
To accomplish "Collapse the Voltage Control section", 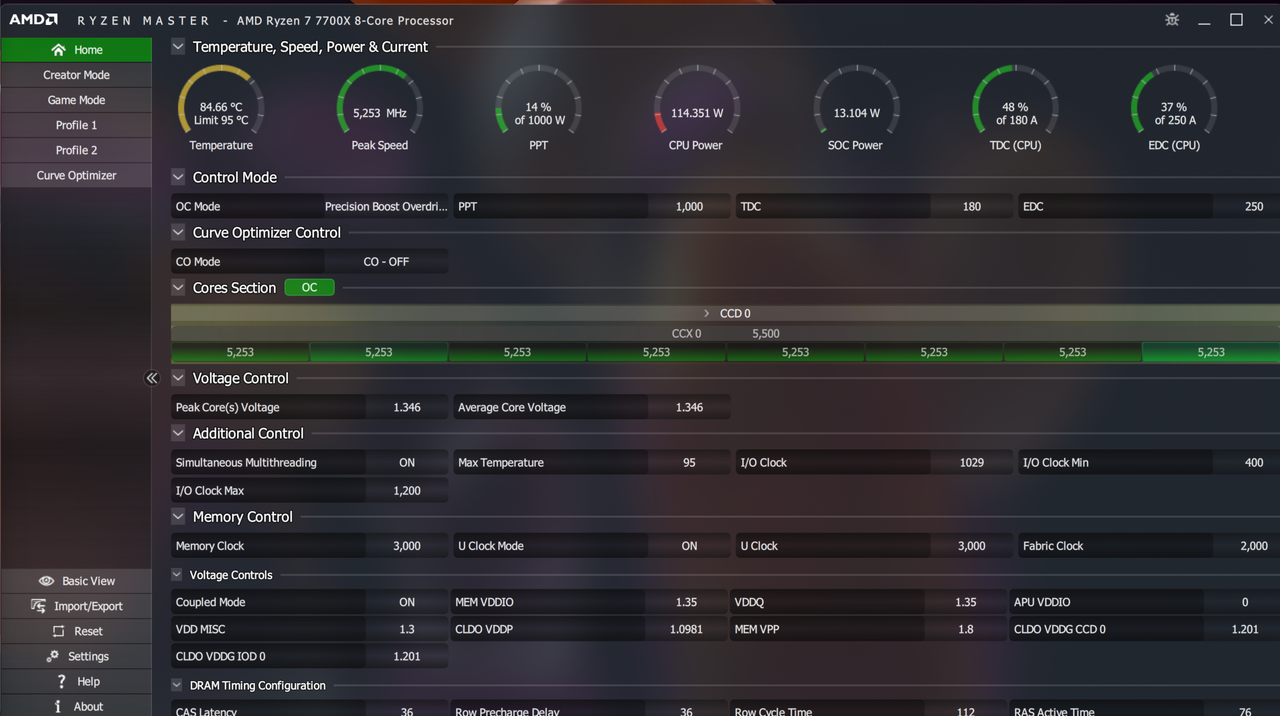I will click(x=178, y=378).
